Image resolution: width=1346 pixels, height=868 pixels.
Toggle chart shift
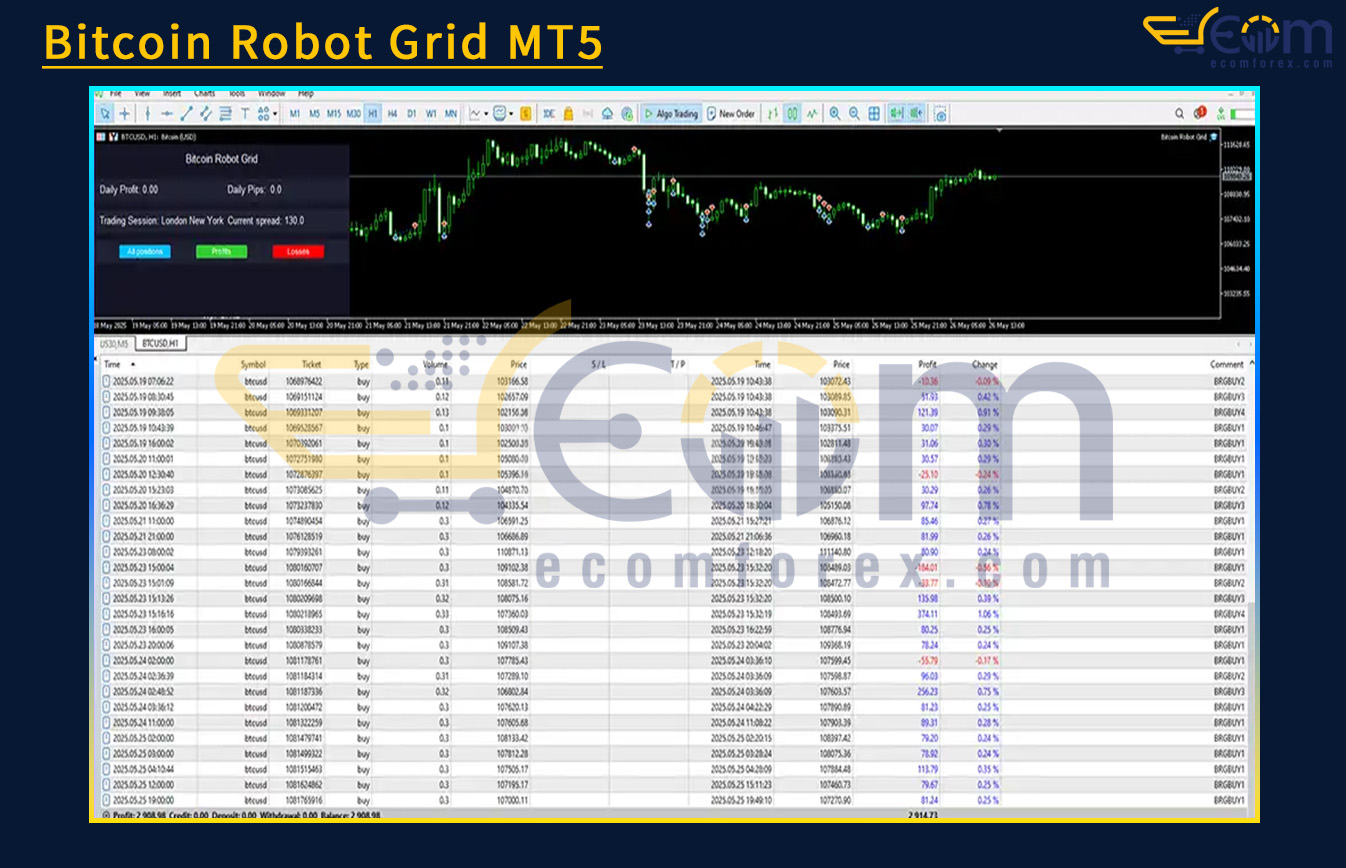[x=916, y=114]
